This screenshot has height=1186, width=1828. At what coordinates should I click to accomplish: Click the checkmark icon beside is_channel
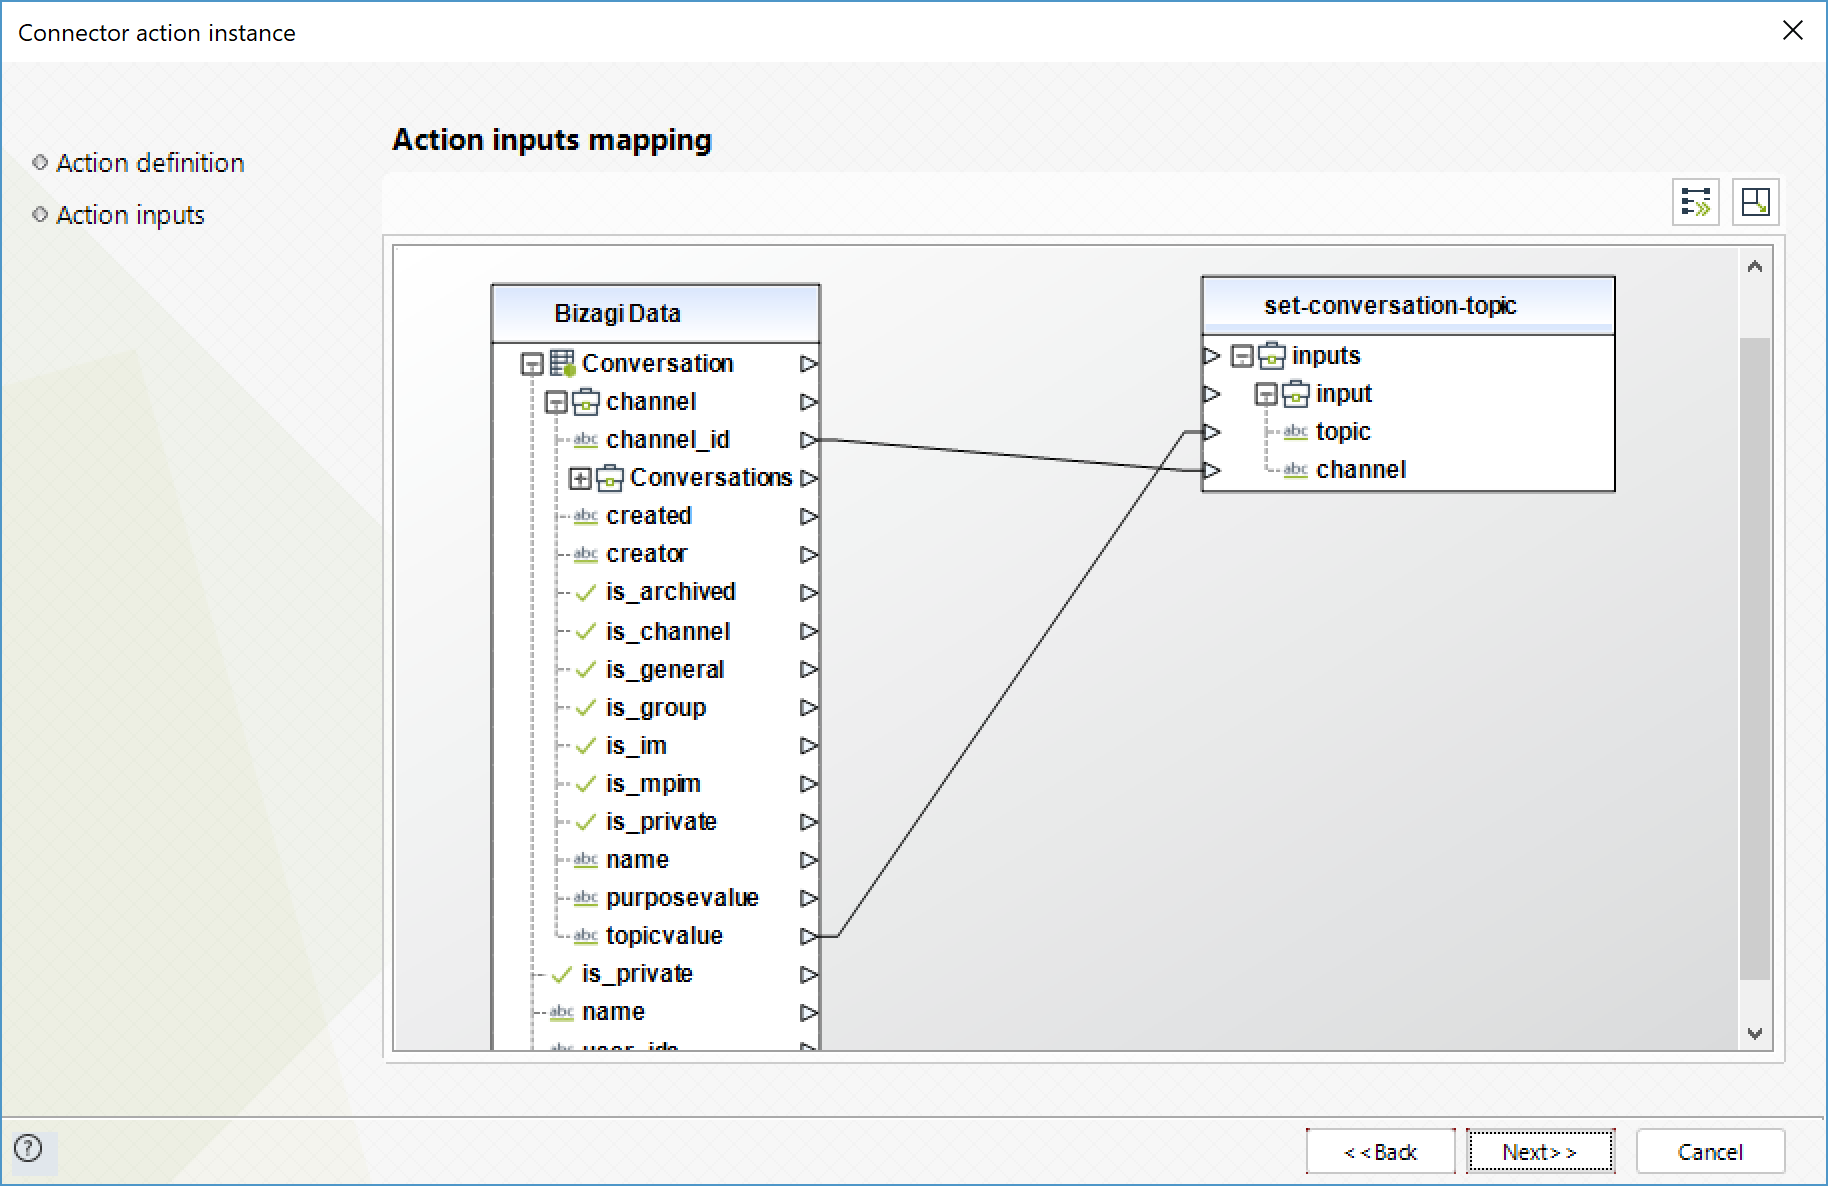[x=586, y=631]
